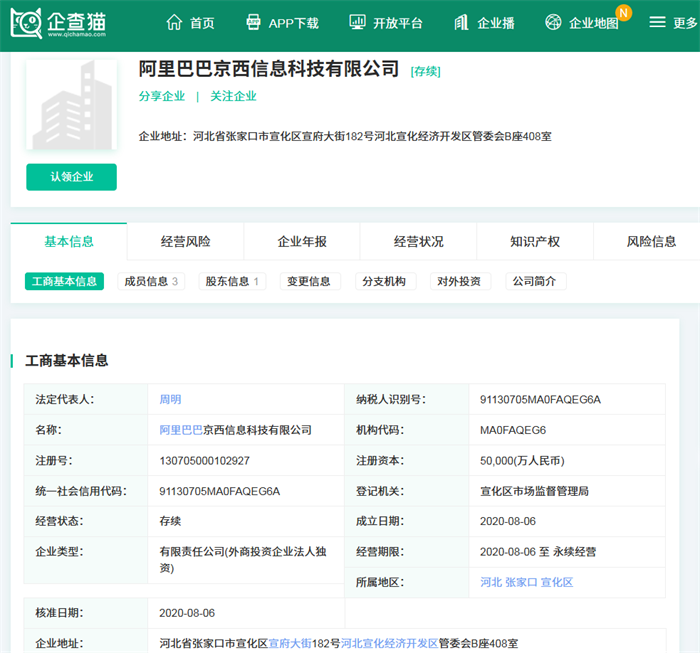The height and width of the screenshot is (653, 700).
Task: Click the company building placeholder image
Action: 71,104
